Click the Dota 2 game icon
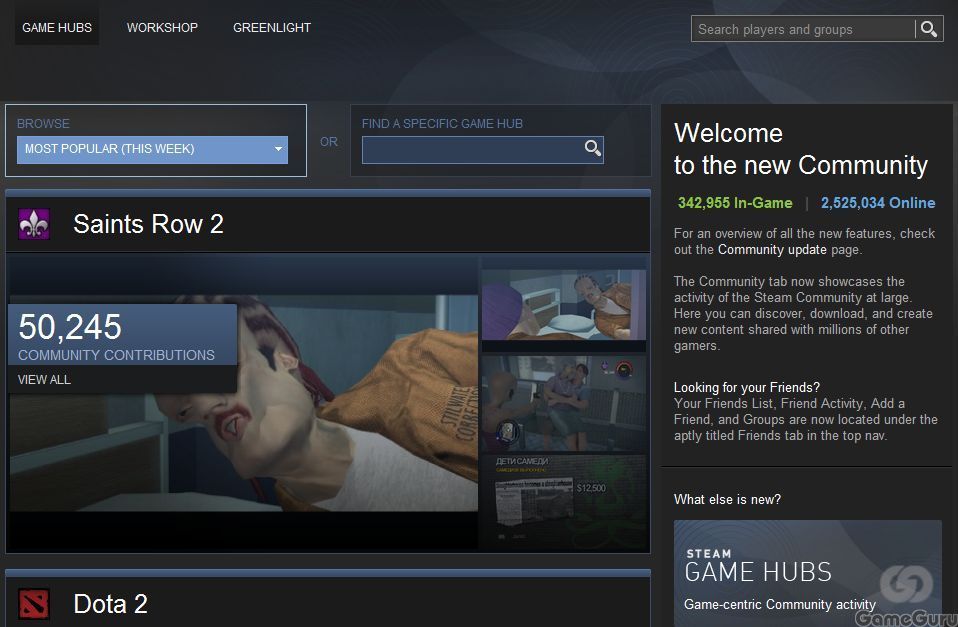Viewport: 958px width, 627px height. [34, 604]
